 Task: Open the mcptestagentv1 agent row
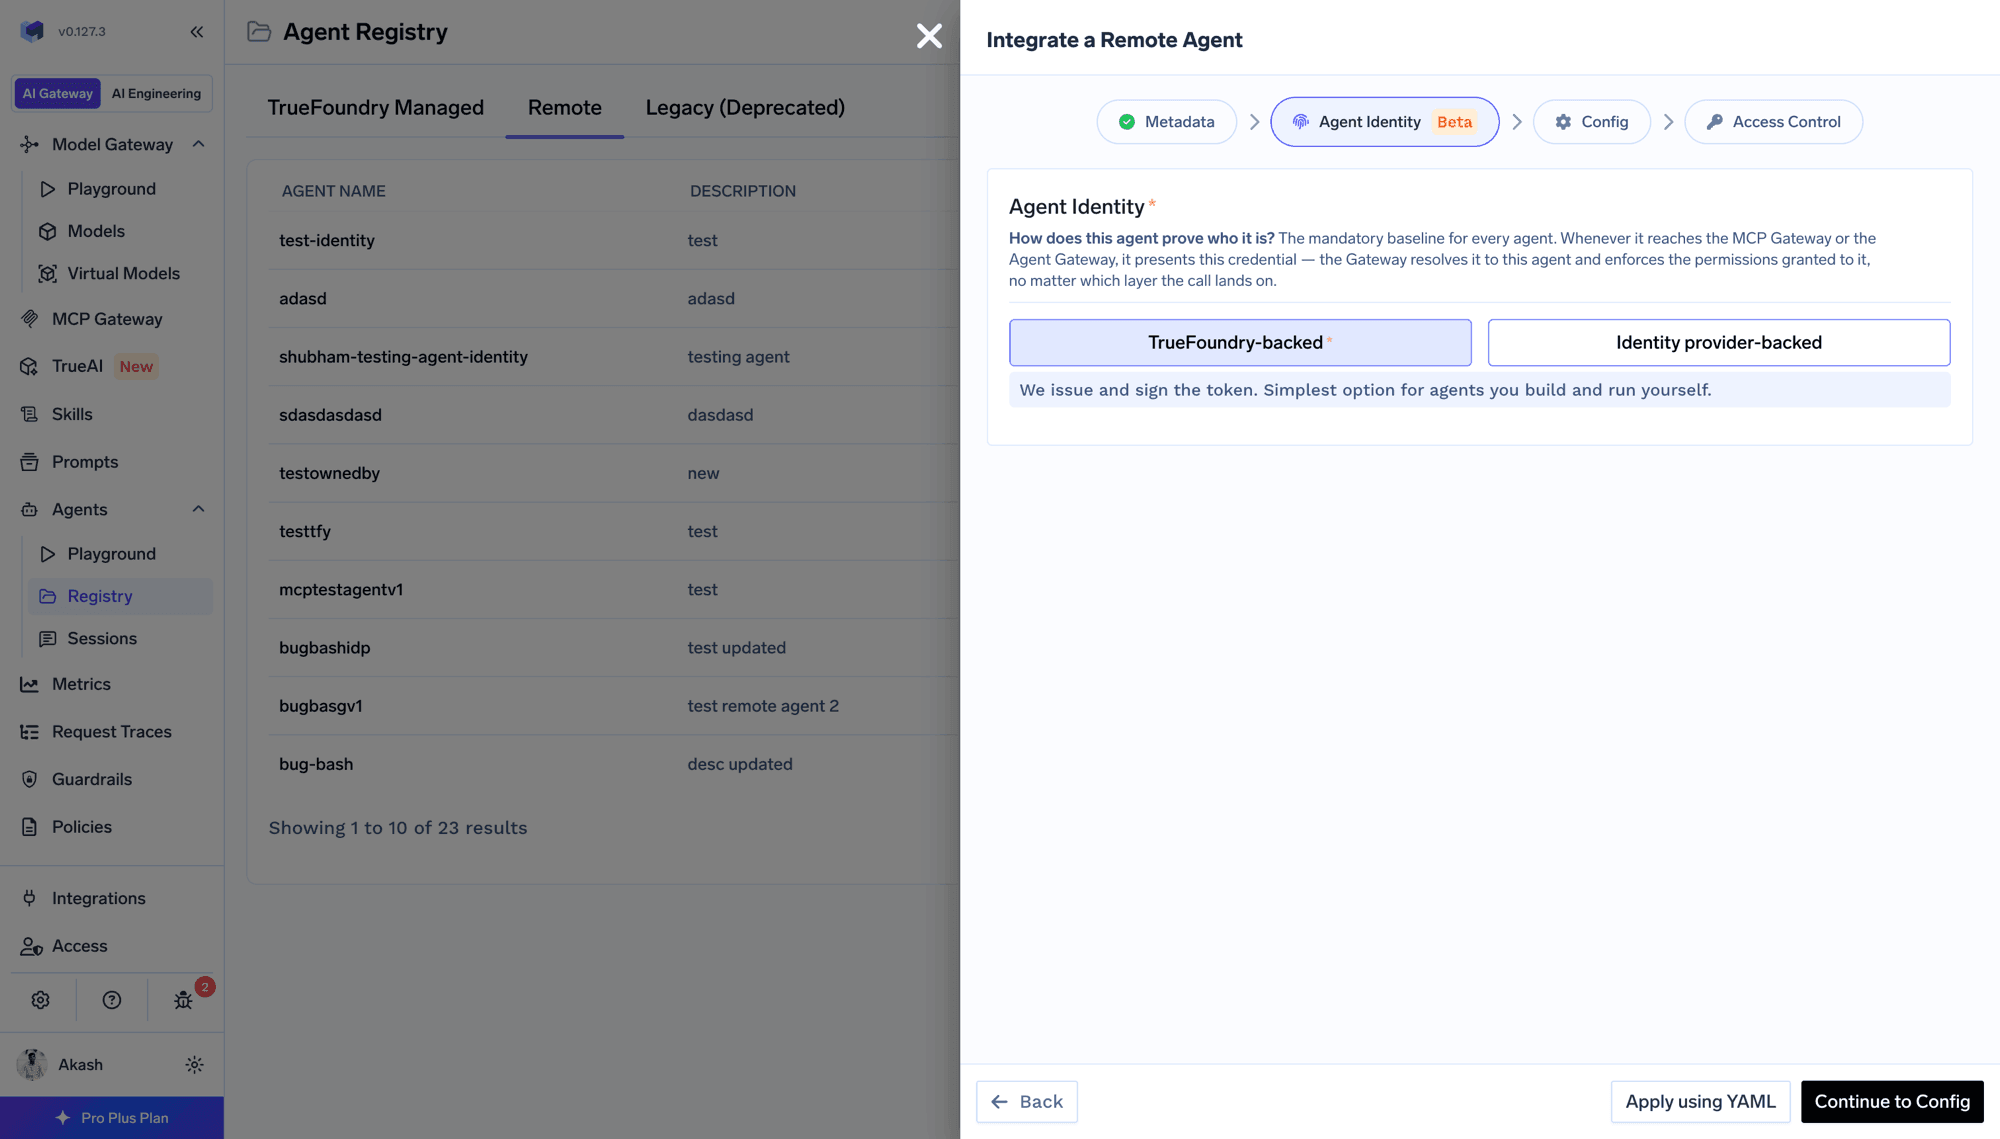pyautogui.click(x=613, y=590)
